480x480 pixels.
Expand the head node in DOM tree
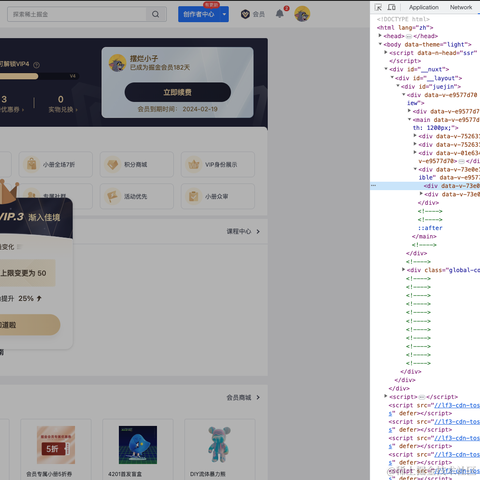tap(380, 35)
